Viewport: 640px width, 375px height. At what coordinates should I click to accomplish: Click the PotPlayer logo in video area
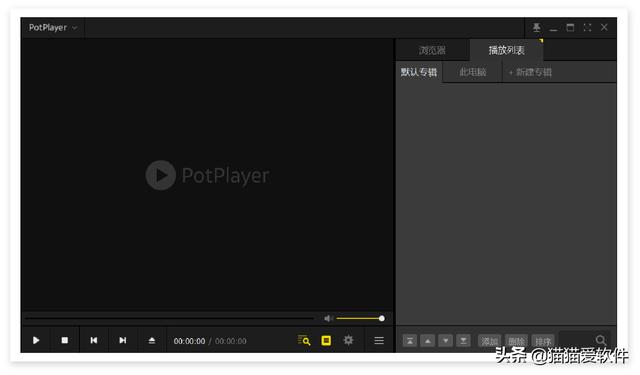coord(207,175)
